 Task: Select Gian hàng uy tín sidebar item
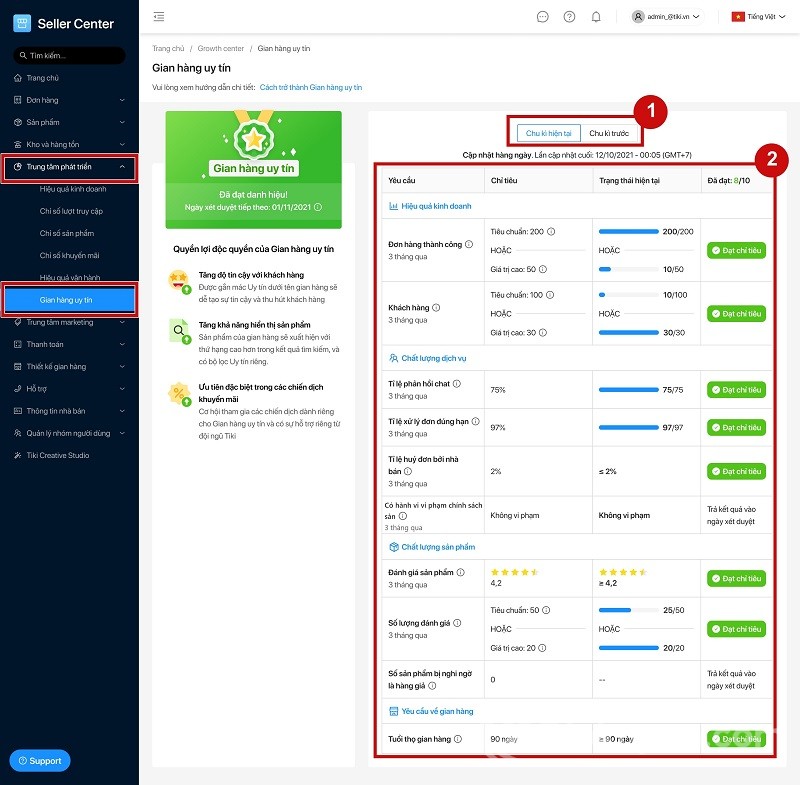69,300
